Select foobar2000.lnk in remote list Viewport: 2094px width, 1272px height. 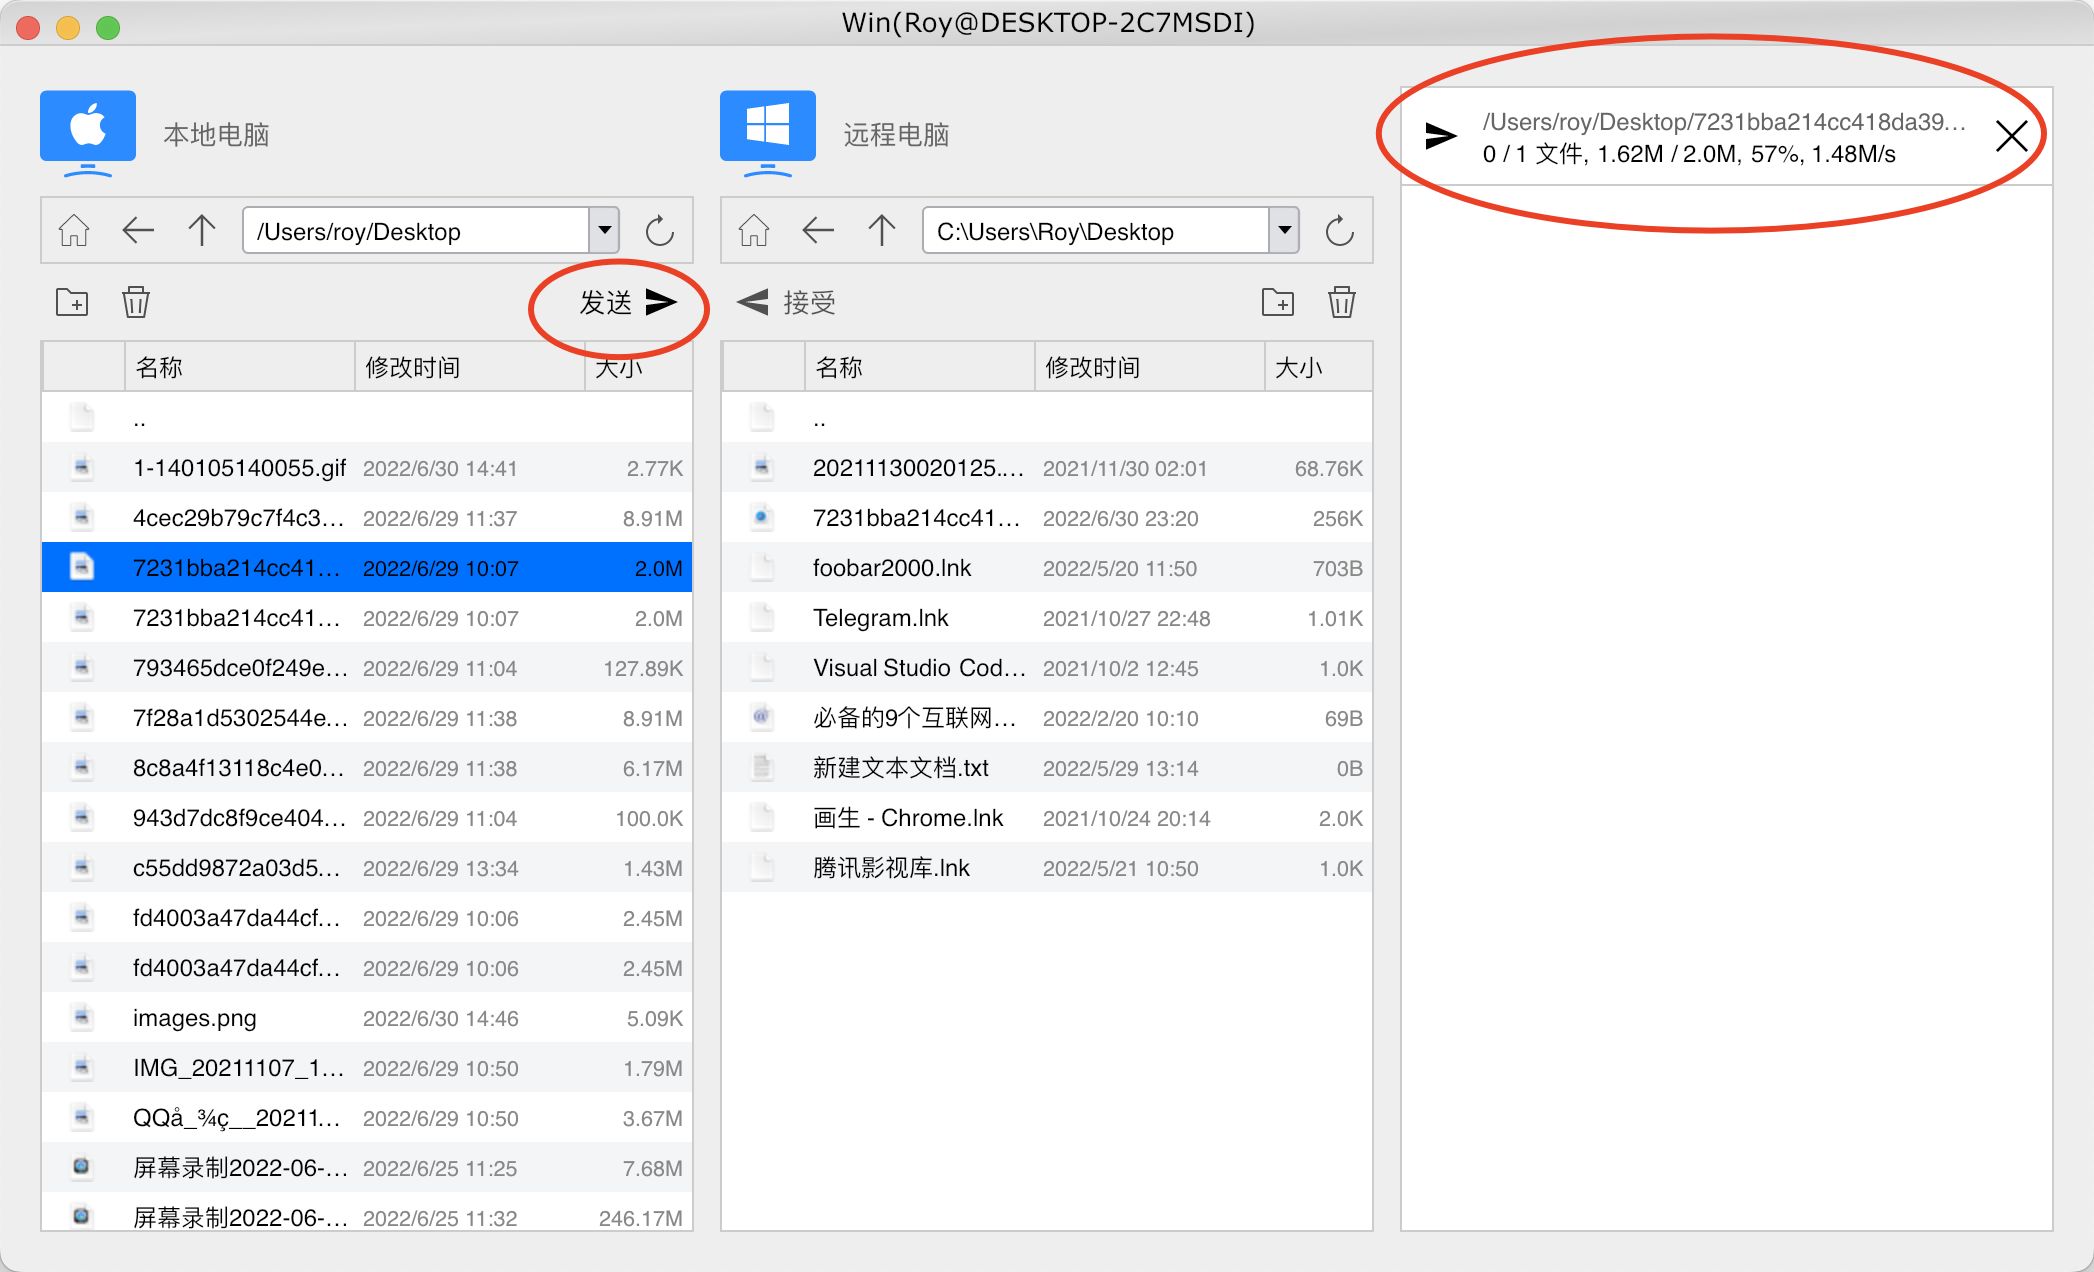(x=891, y=568)
